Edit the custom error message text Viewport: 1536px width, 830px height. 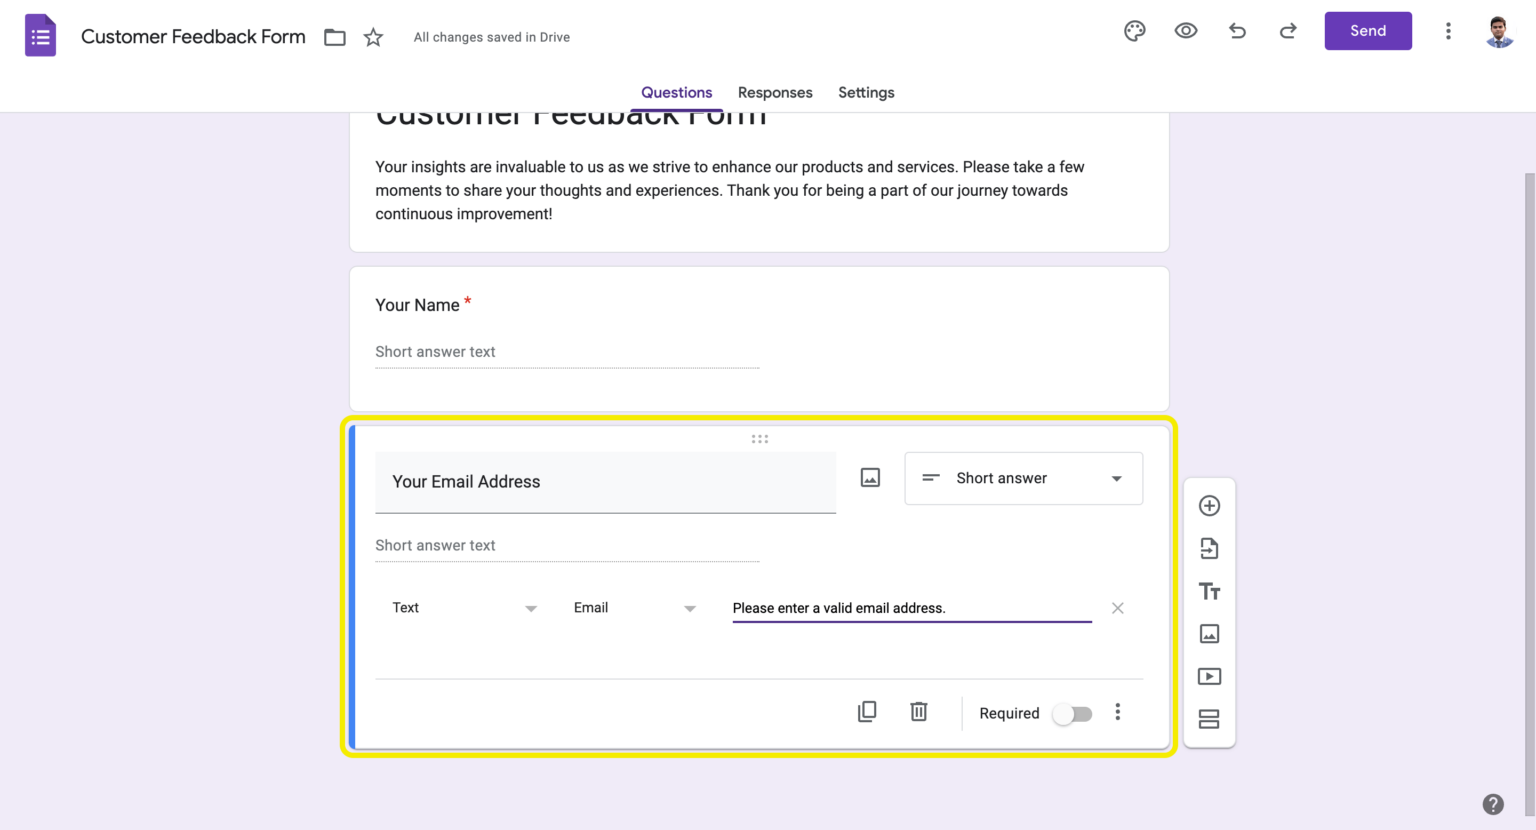click(910, 607)
